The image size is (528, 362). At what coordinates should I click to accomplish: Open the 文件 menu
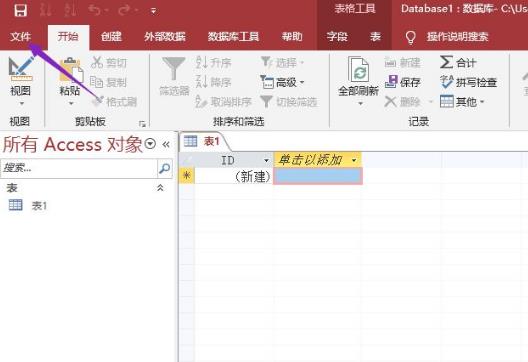coord(20,36)
